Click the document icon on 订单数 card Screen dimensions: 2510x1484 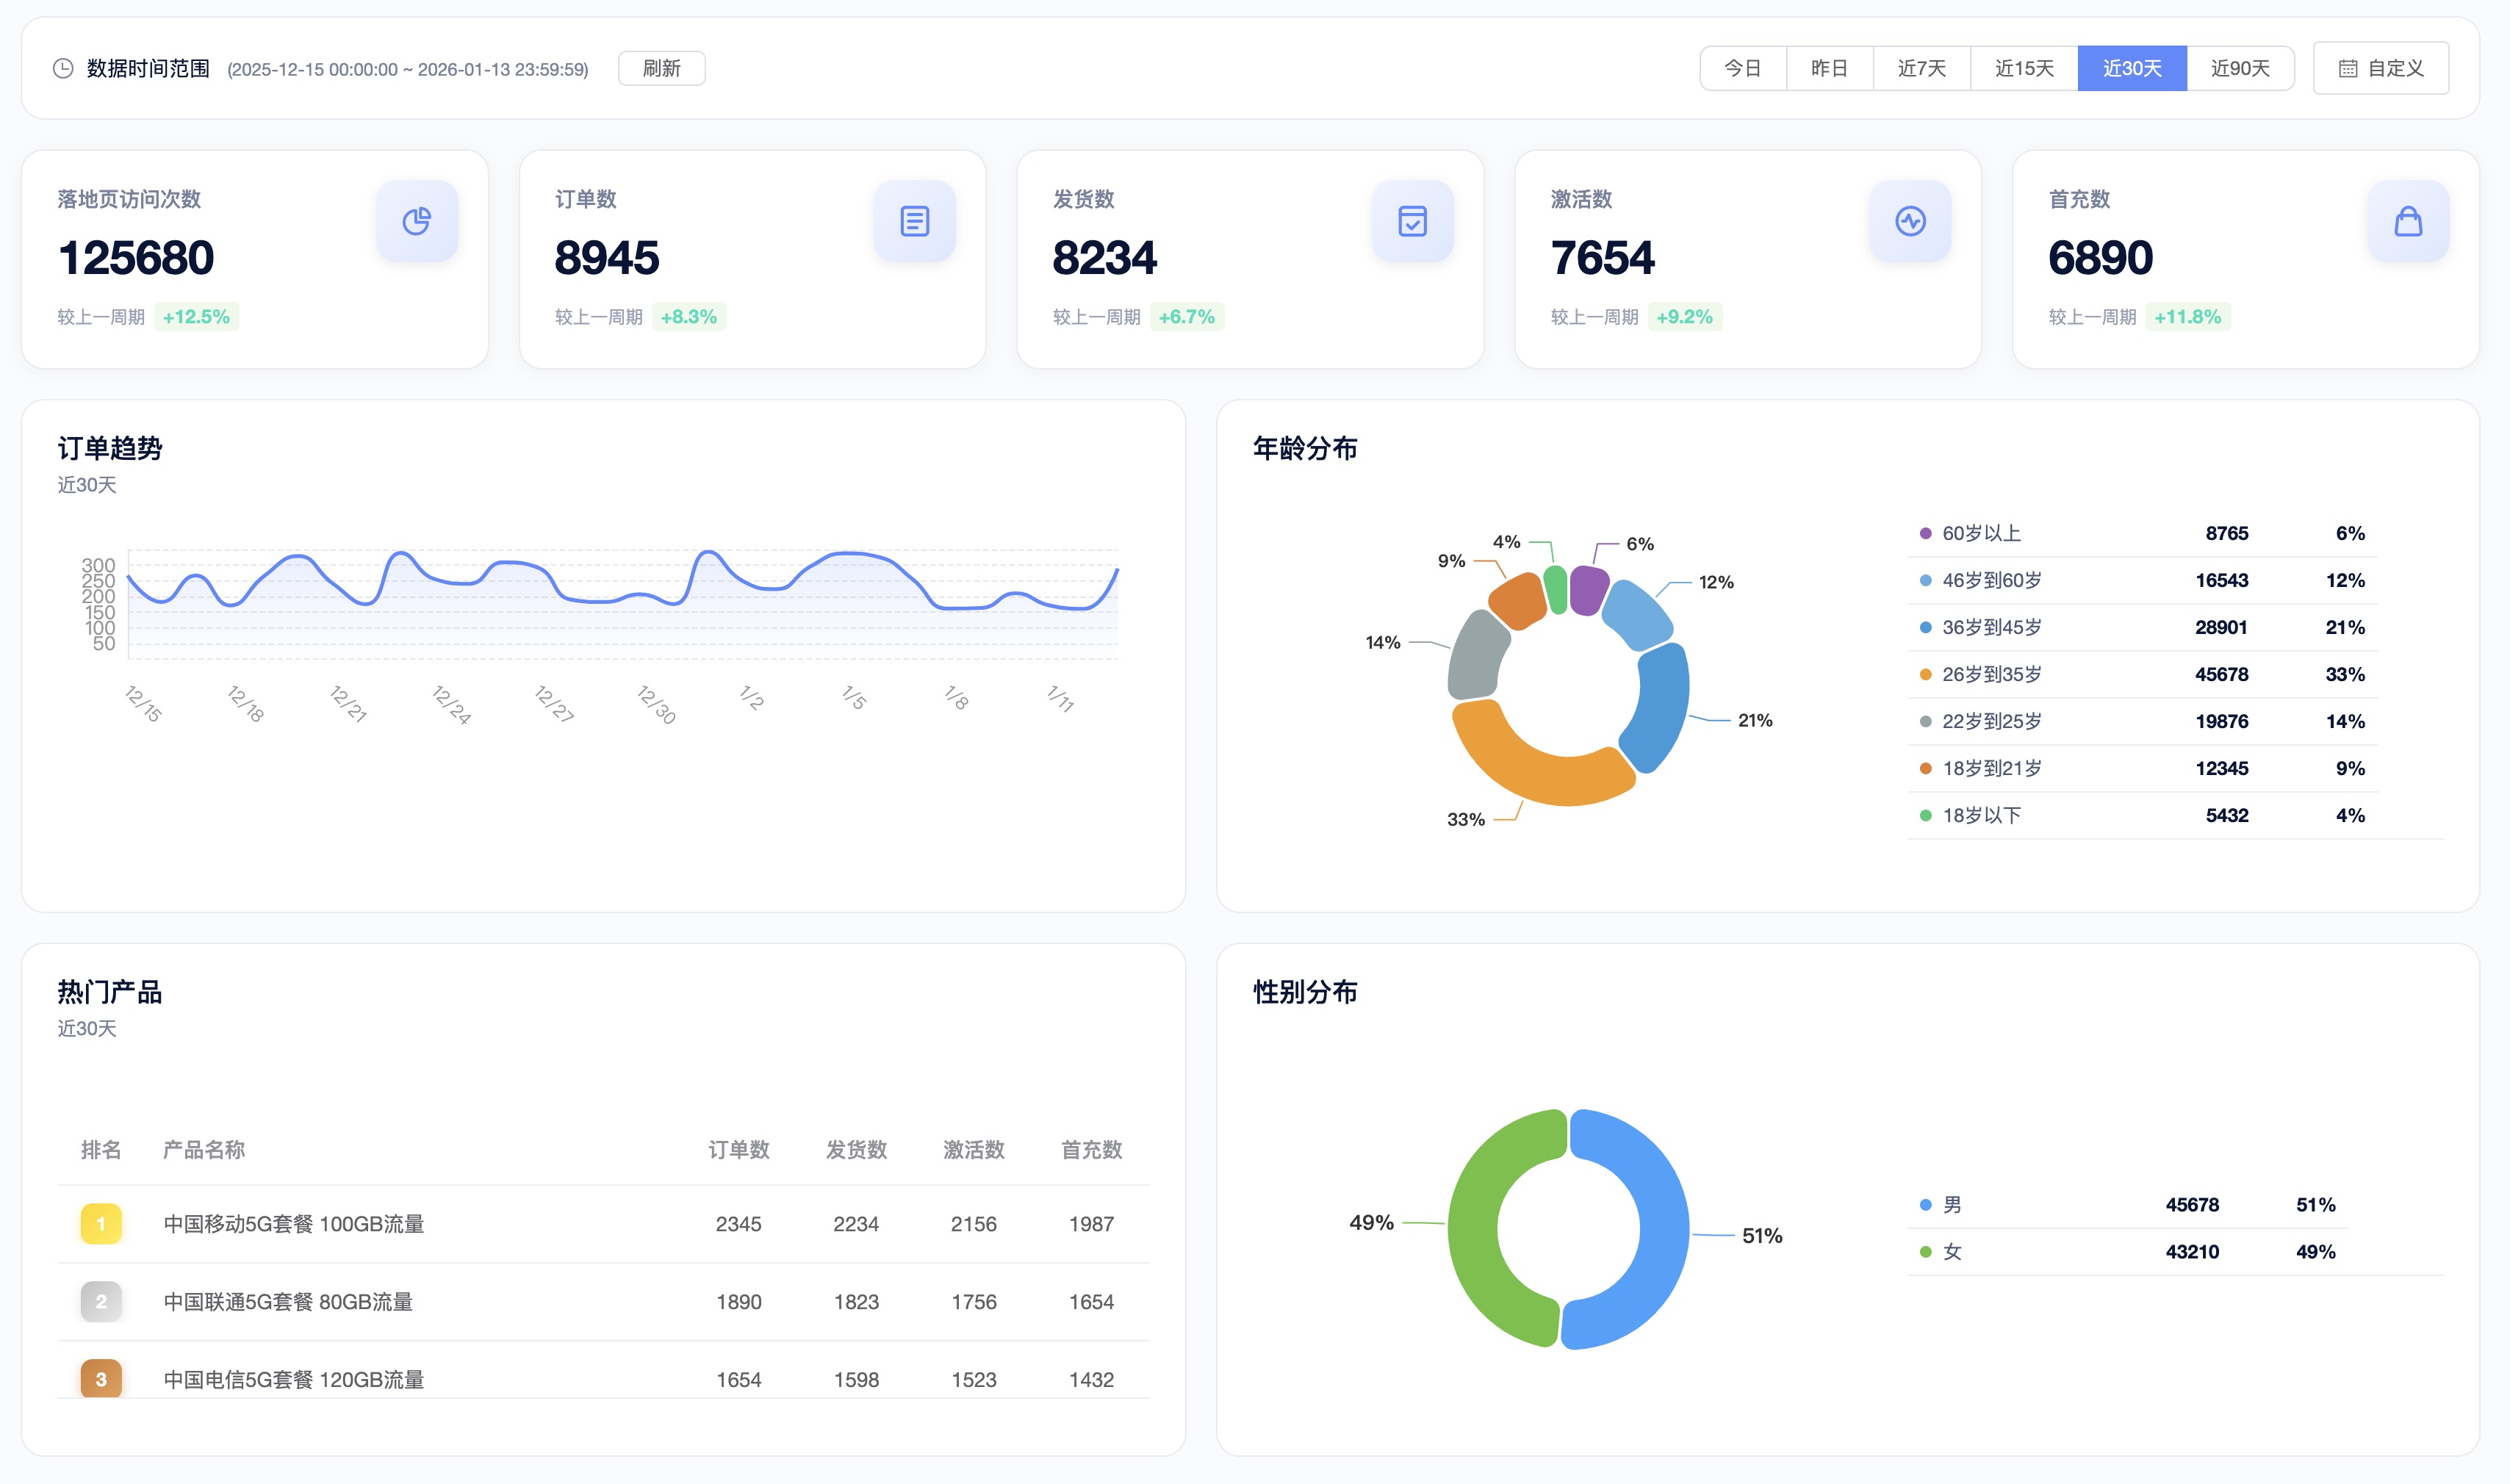914,221
